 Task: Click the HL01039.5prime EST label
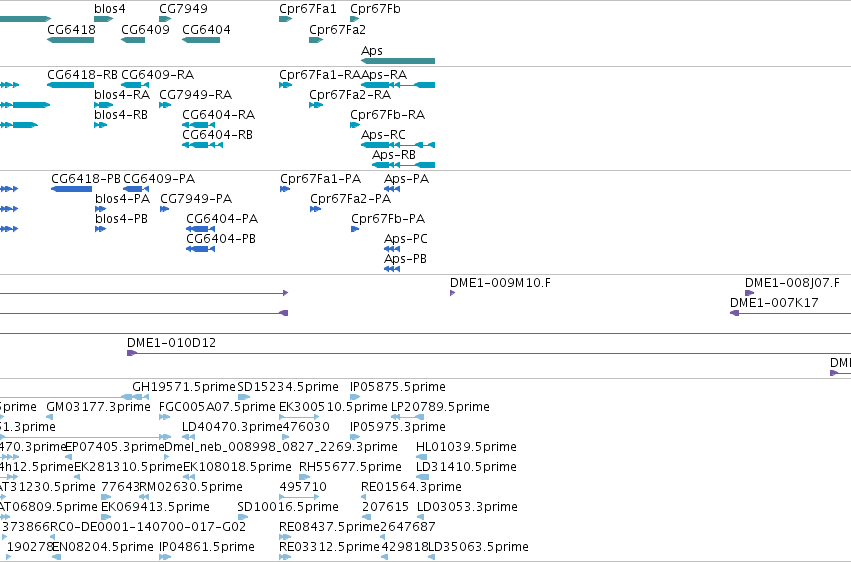(466, 447)
